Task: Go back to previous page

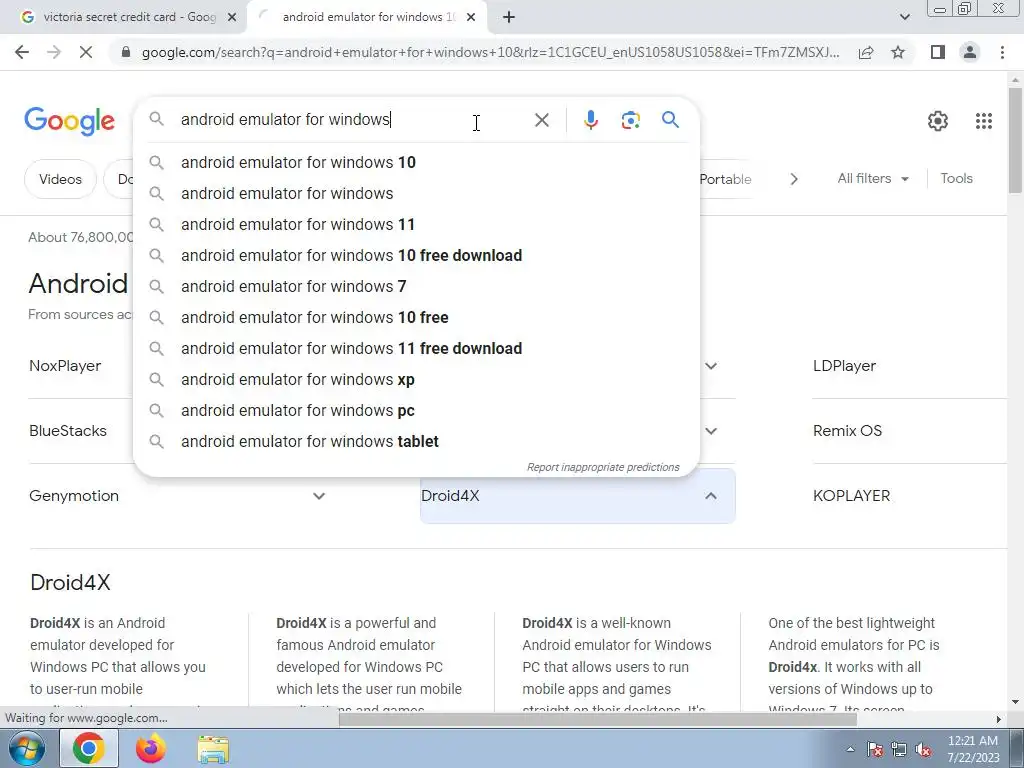Action: tap(22, 52)
